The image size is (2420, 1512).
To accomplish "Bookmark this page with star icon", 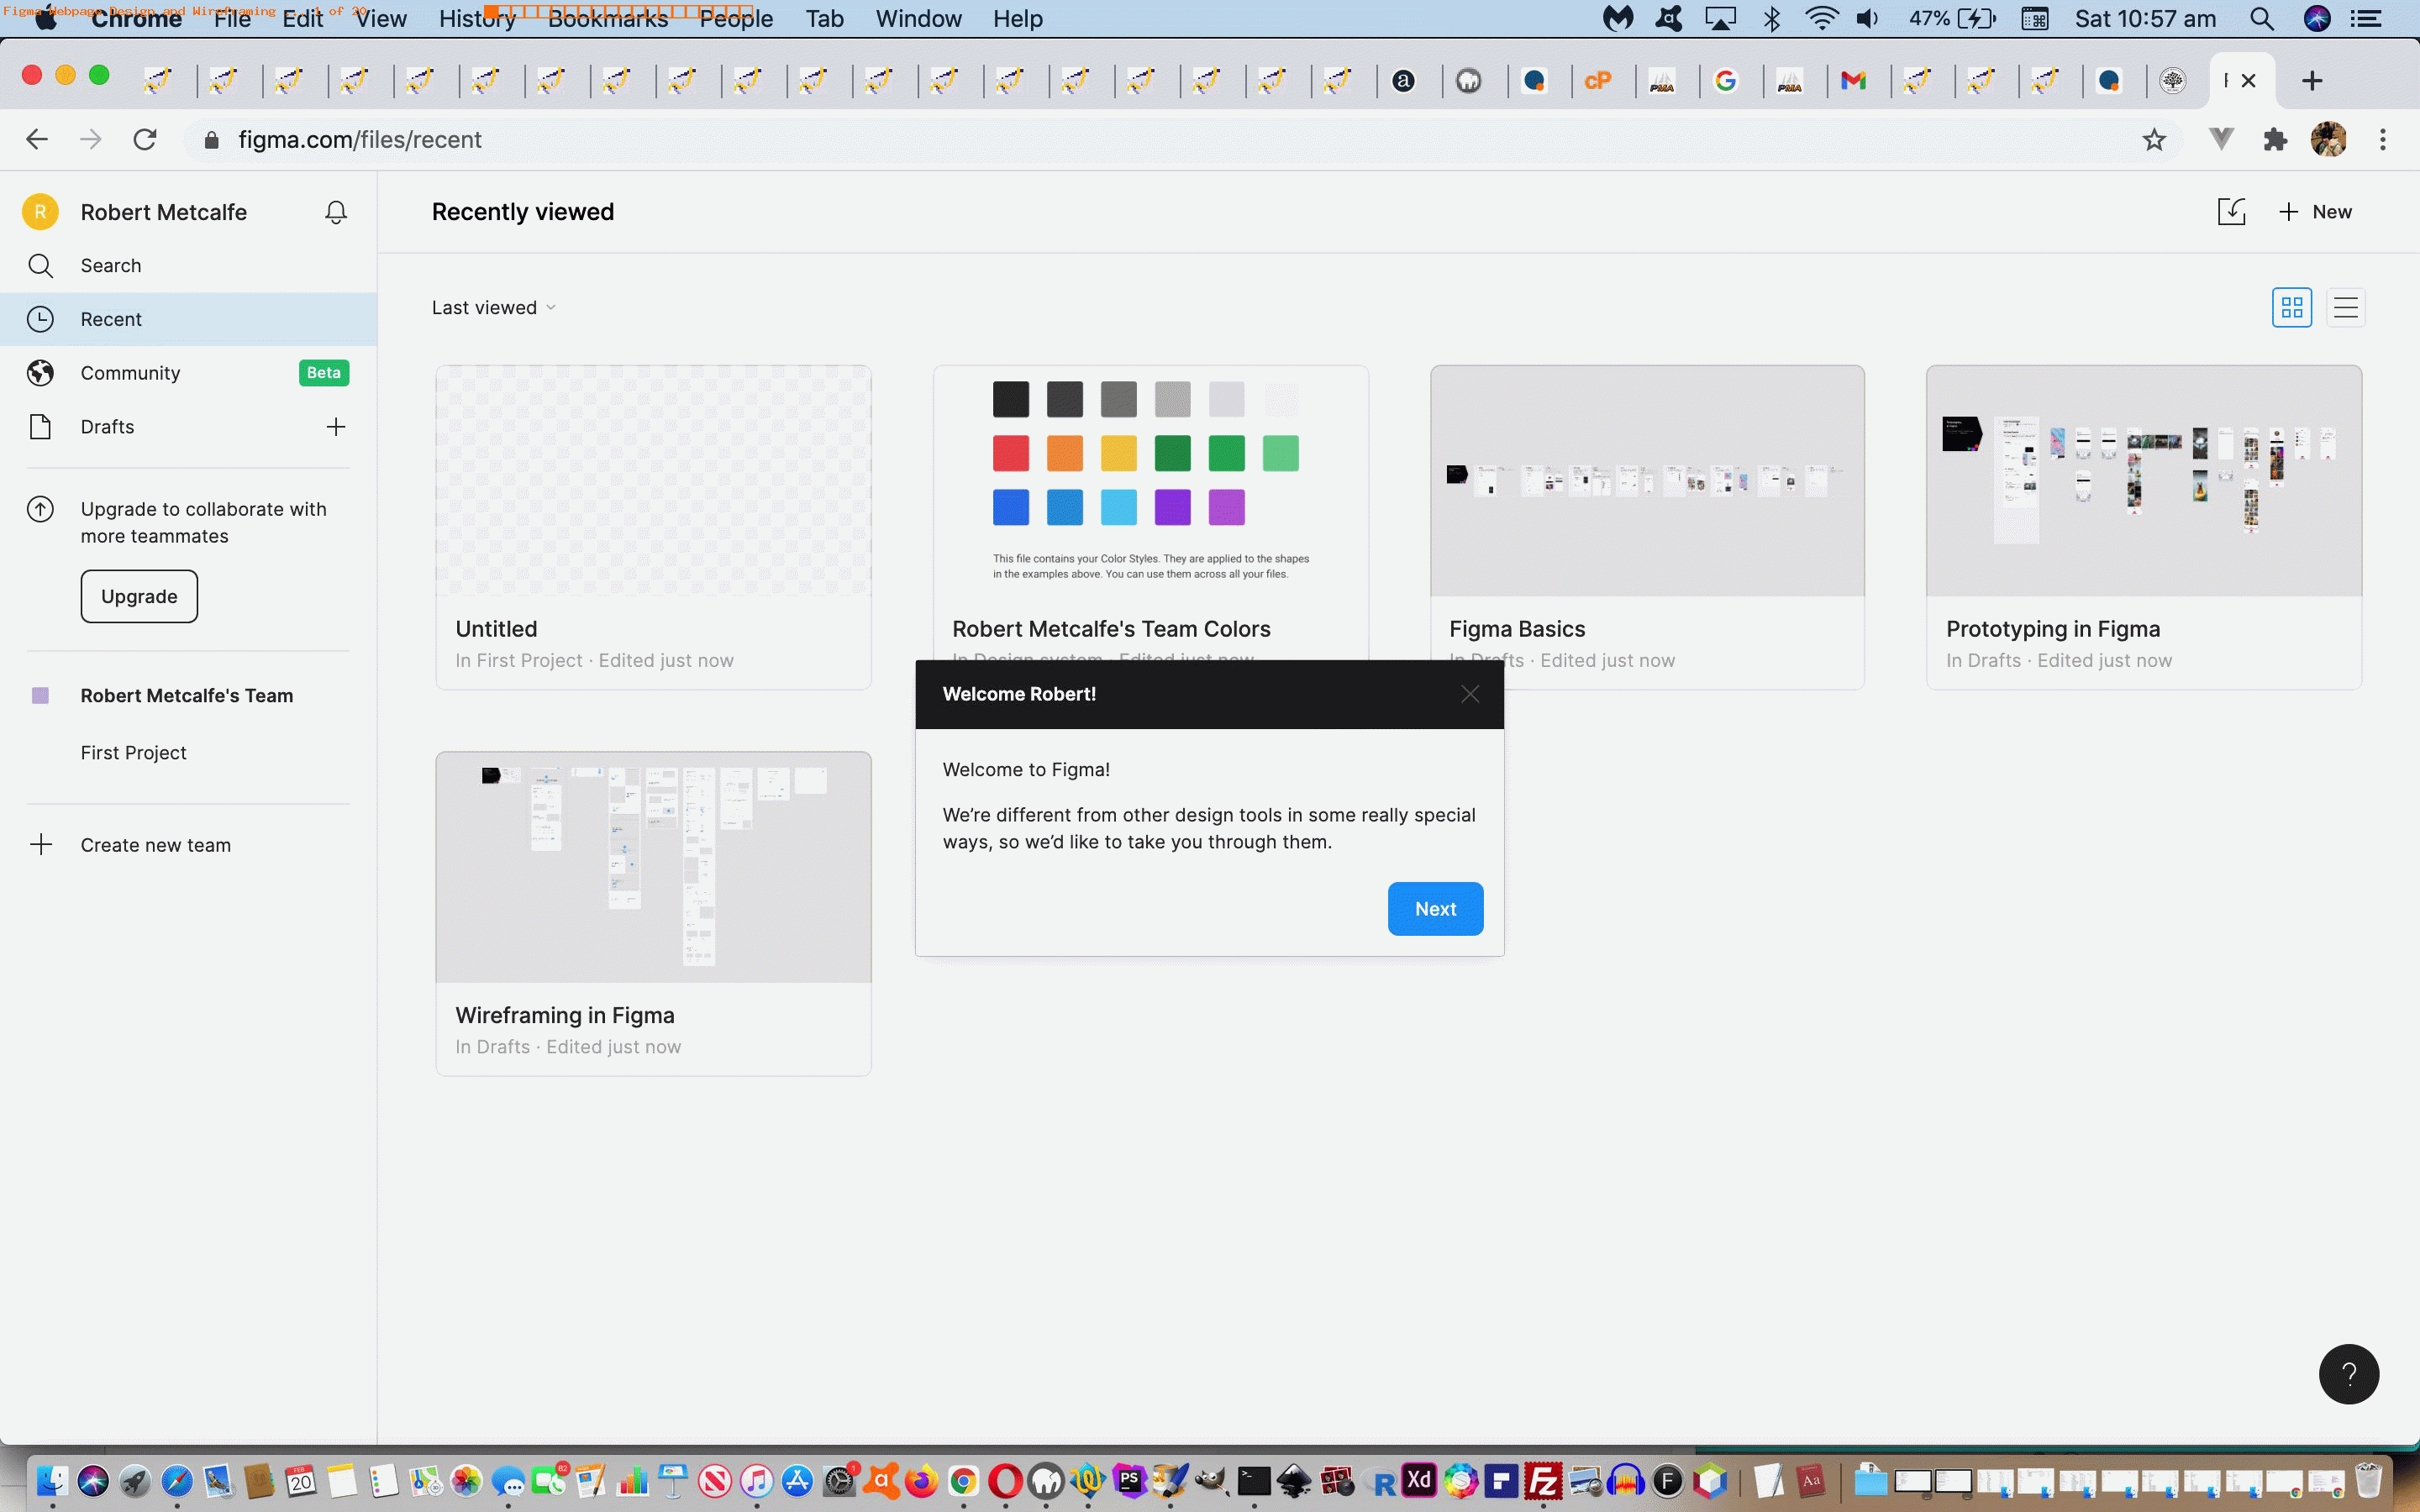I will 2154,140.
